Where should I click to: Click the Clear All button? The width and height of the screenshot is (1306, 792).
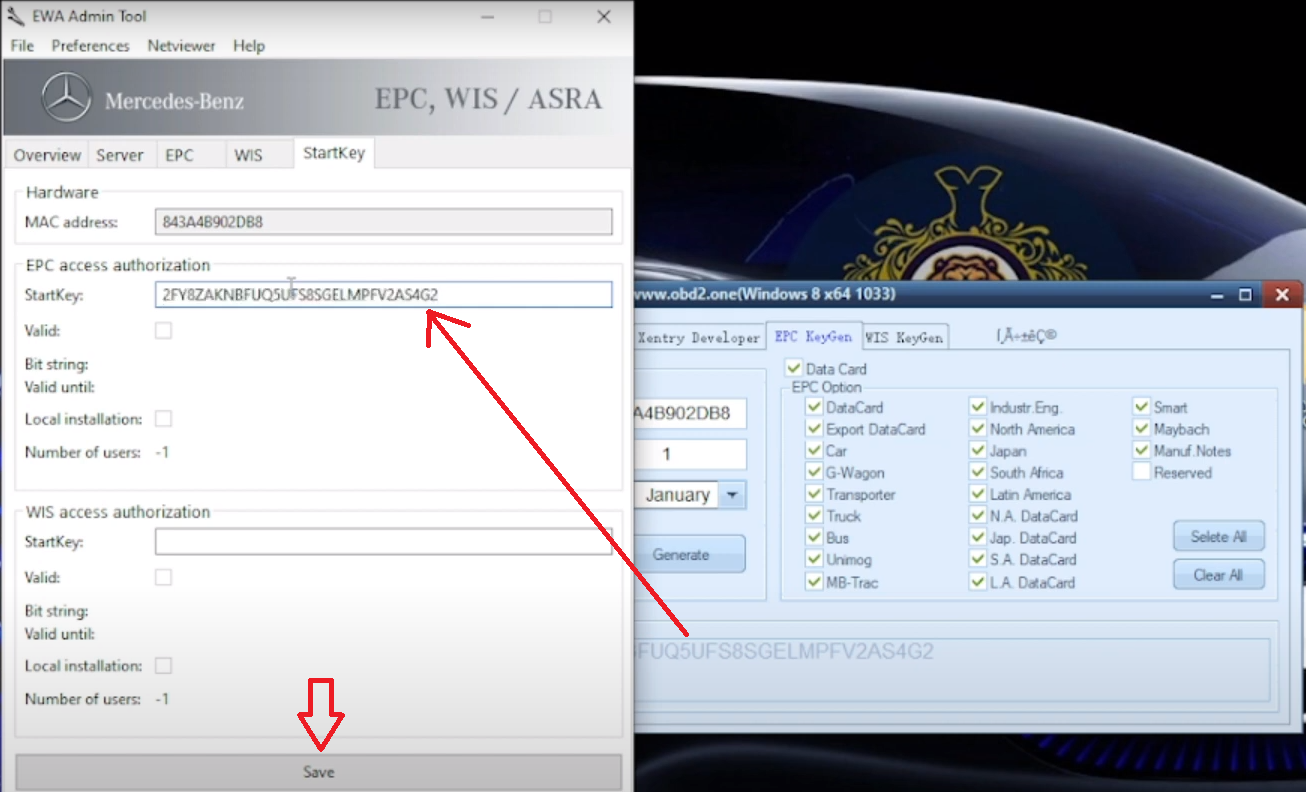[x=1218, y=575]
